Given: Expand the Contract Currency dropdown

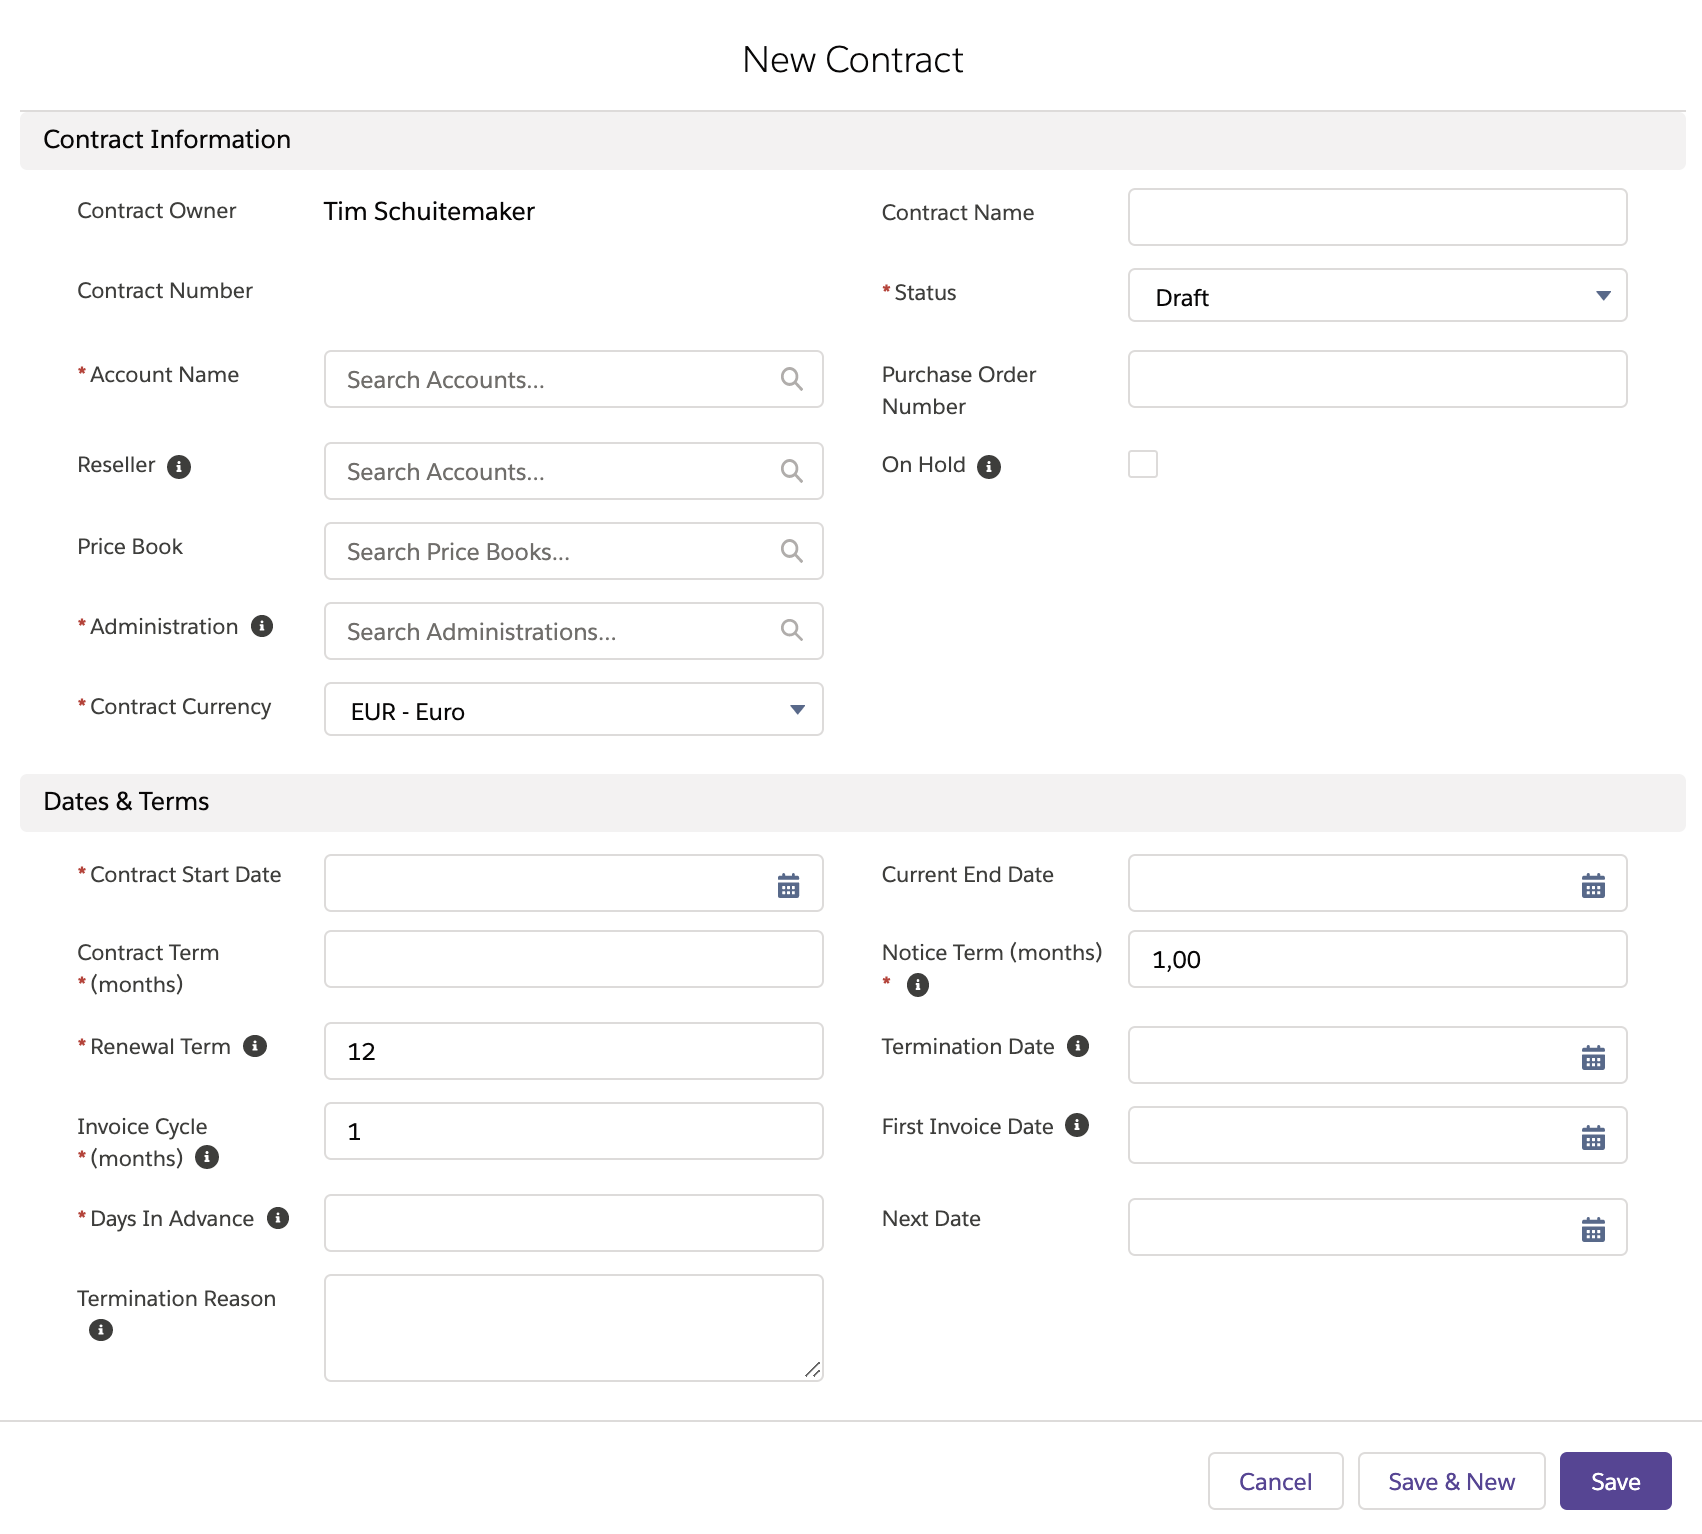Looking at the screenshot, I should 573,710.
